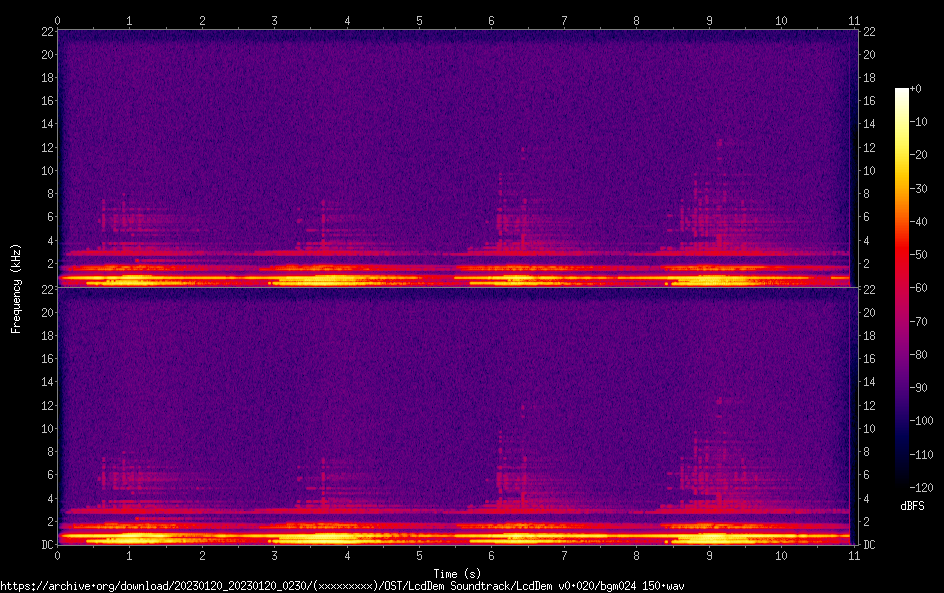Click the 5 second tick on bottom time axis
Viewport: 944px width, 593px height.
click(x=419, y=555)
